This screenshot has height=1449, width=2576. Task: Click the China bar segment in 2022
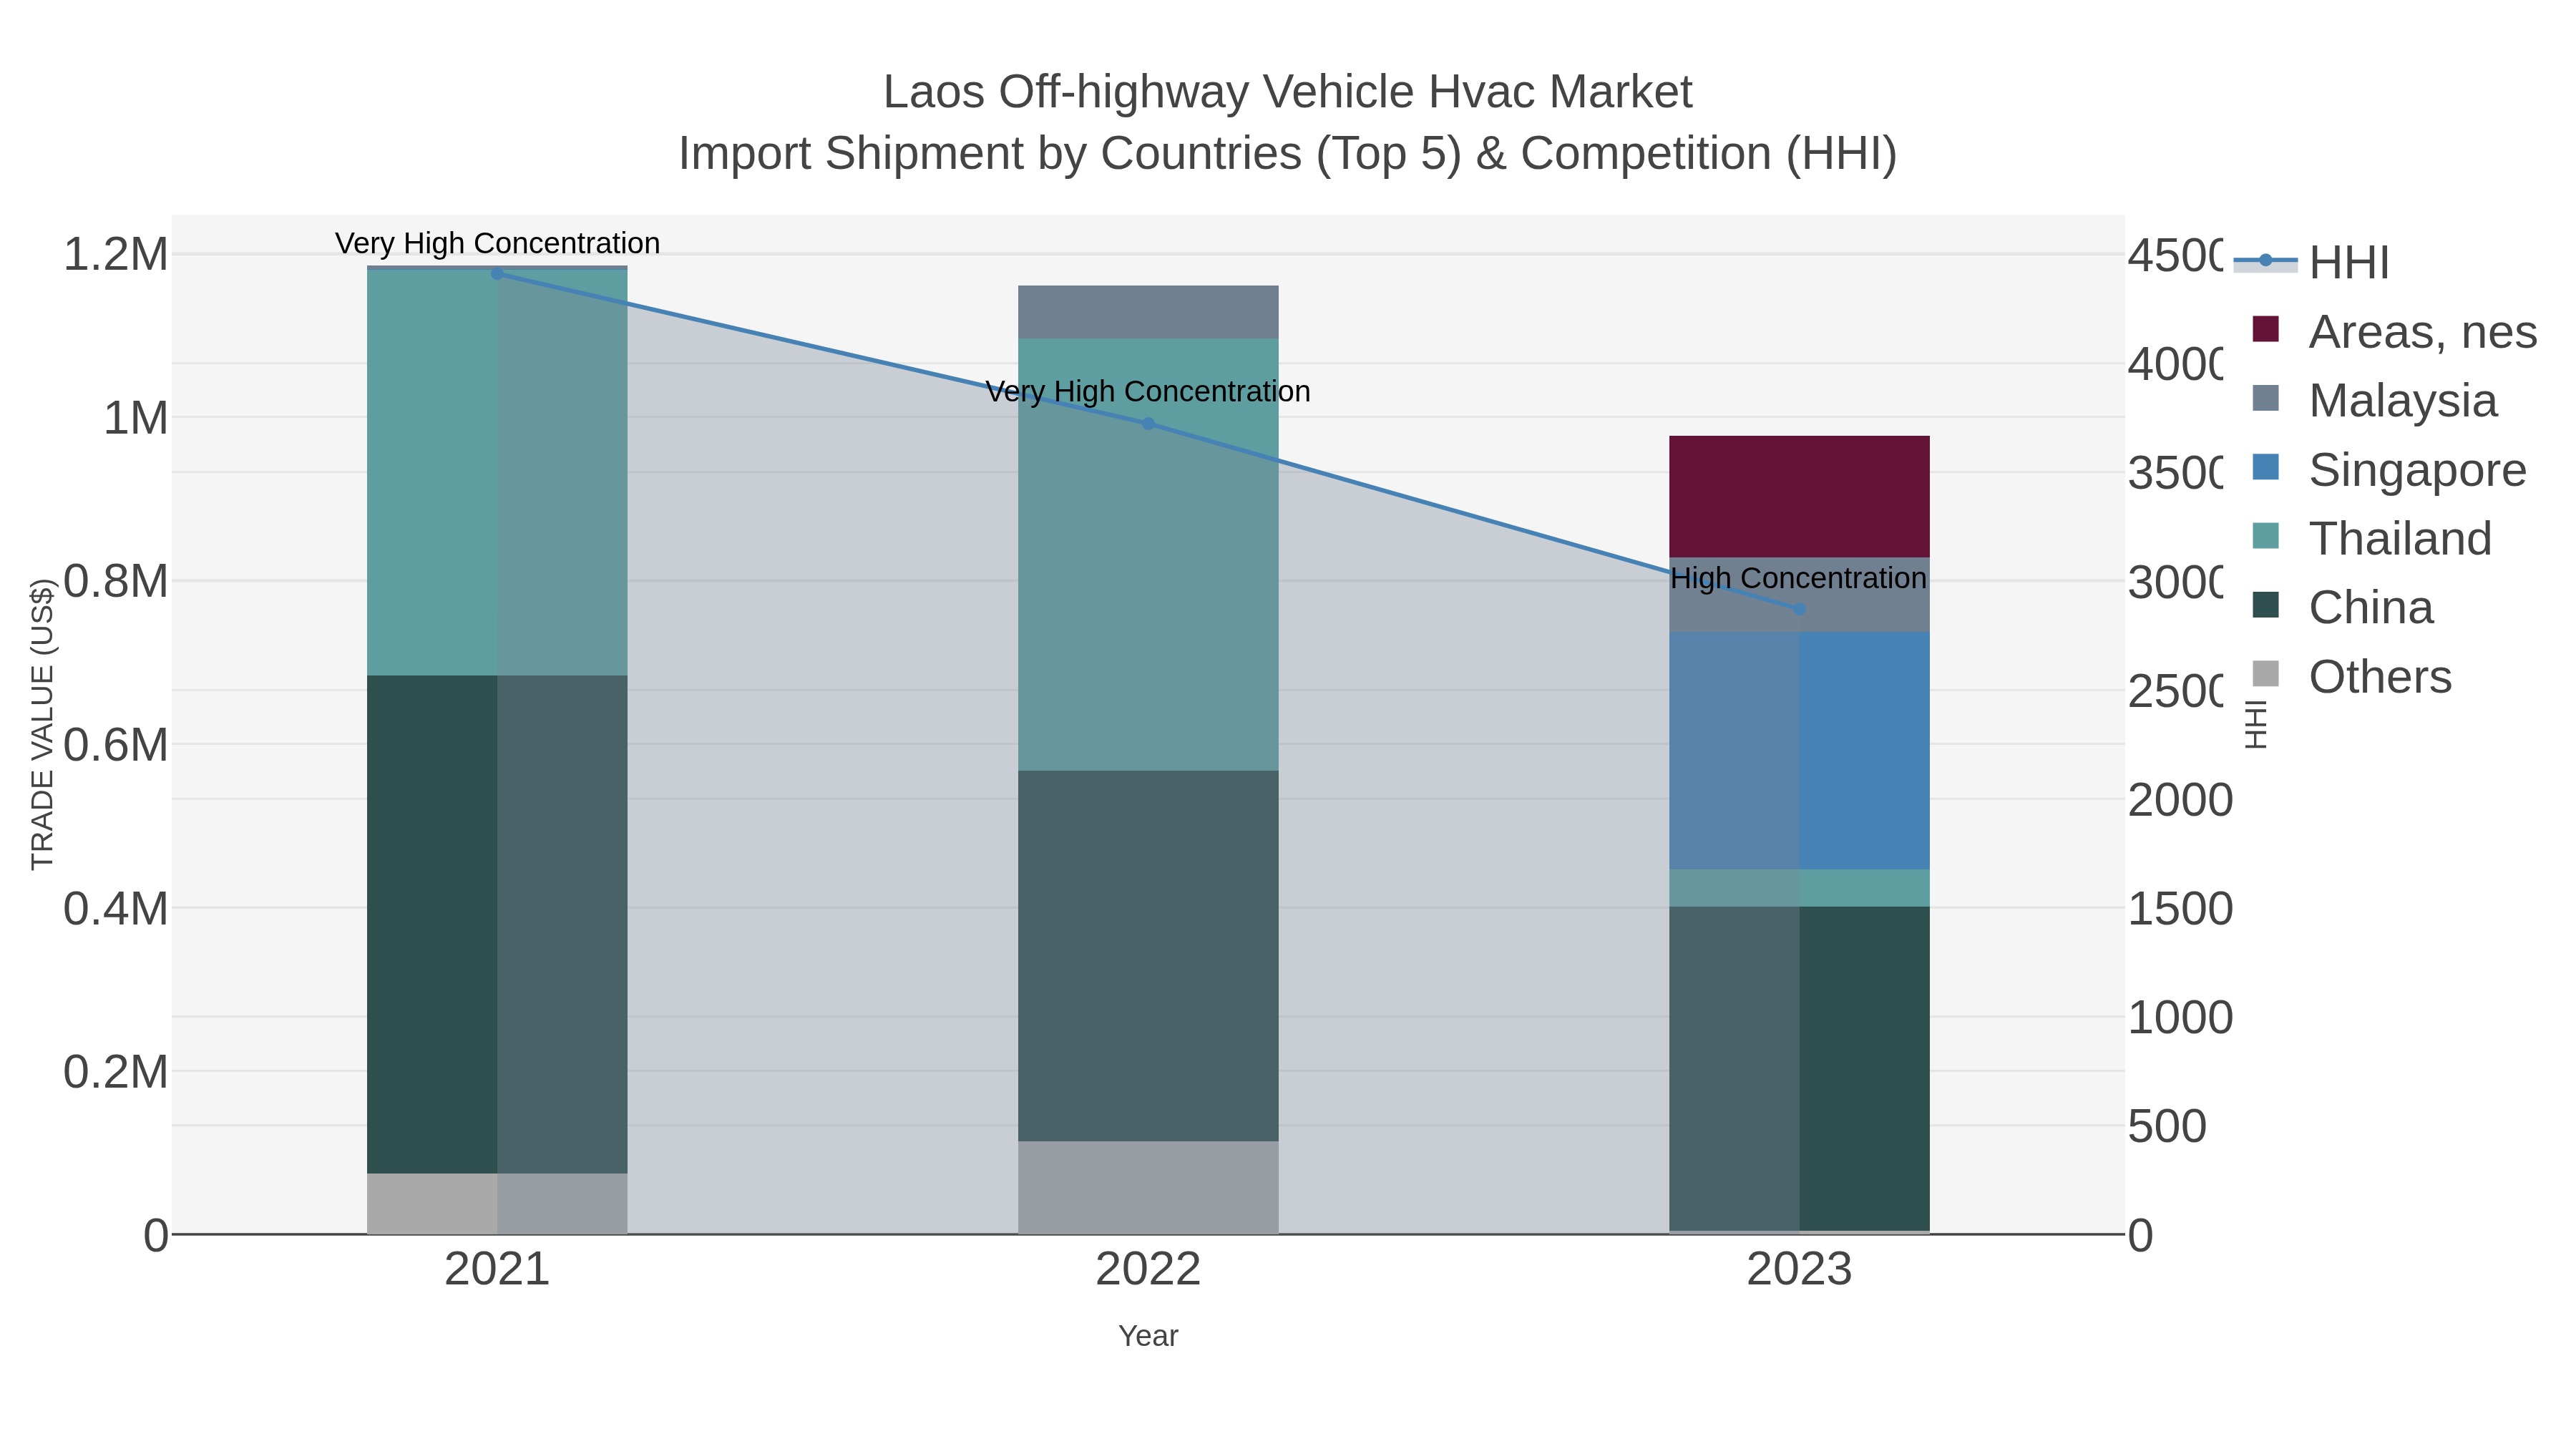[x=1148, y=956]
